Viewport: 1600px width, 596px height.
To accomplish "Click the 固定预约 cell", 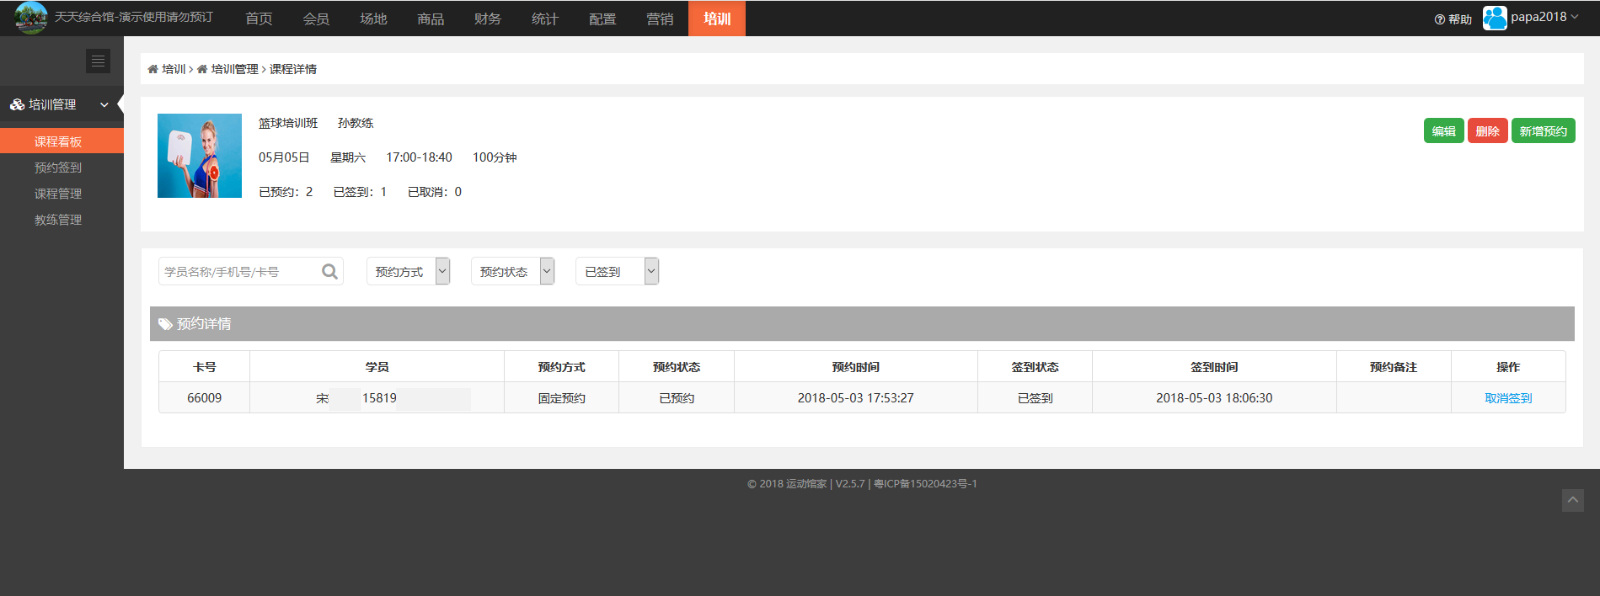I will point(562,398).
